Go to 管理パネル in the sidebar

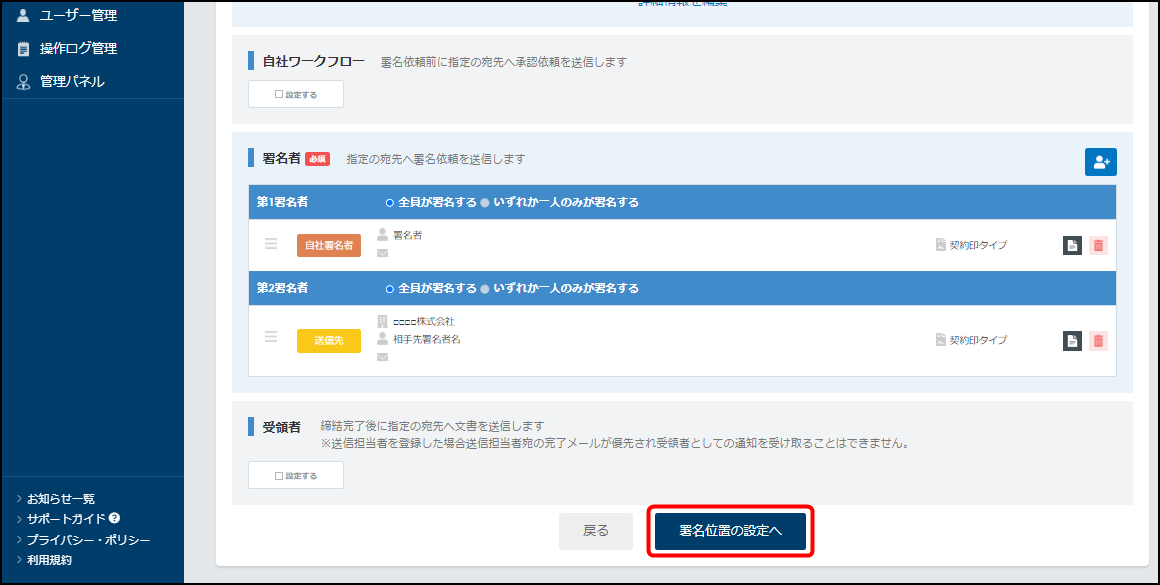click(x=72, y=81)
